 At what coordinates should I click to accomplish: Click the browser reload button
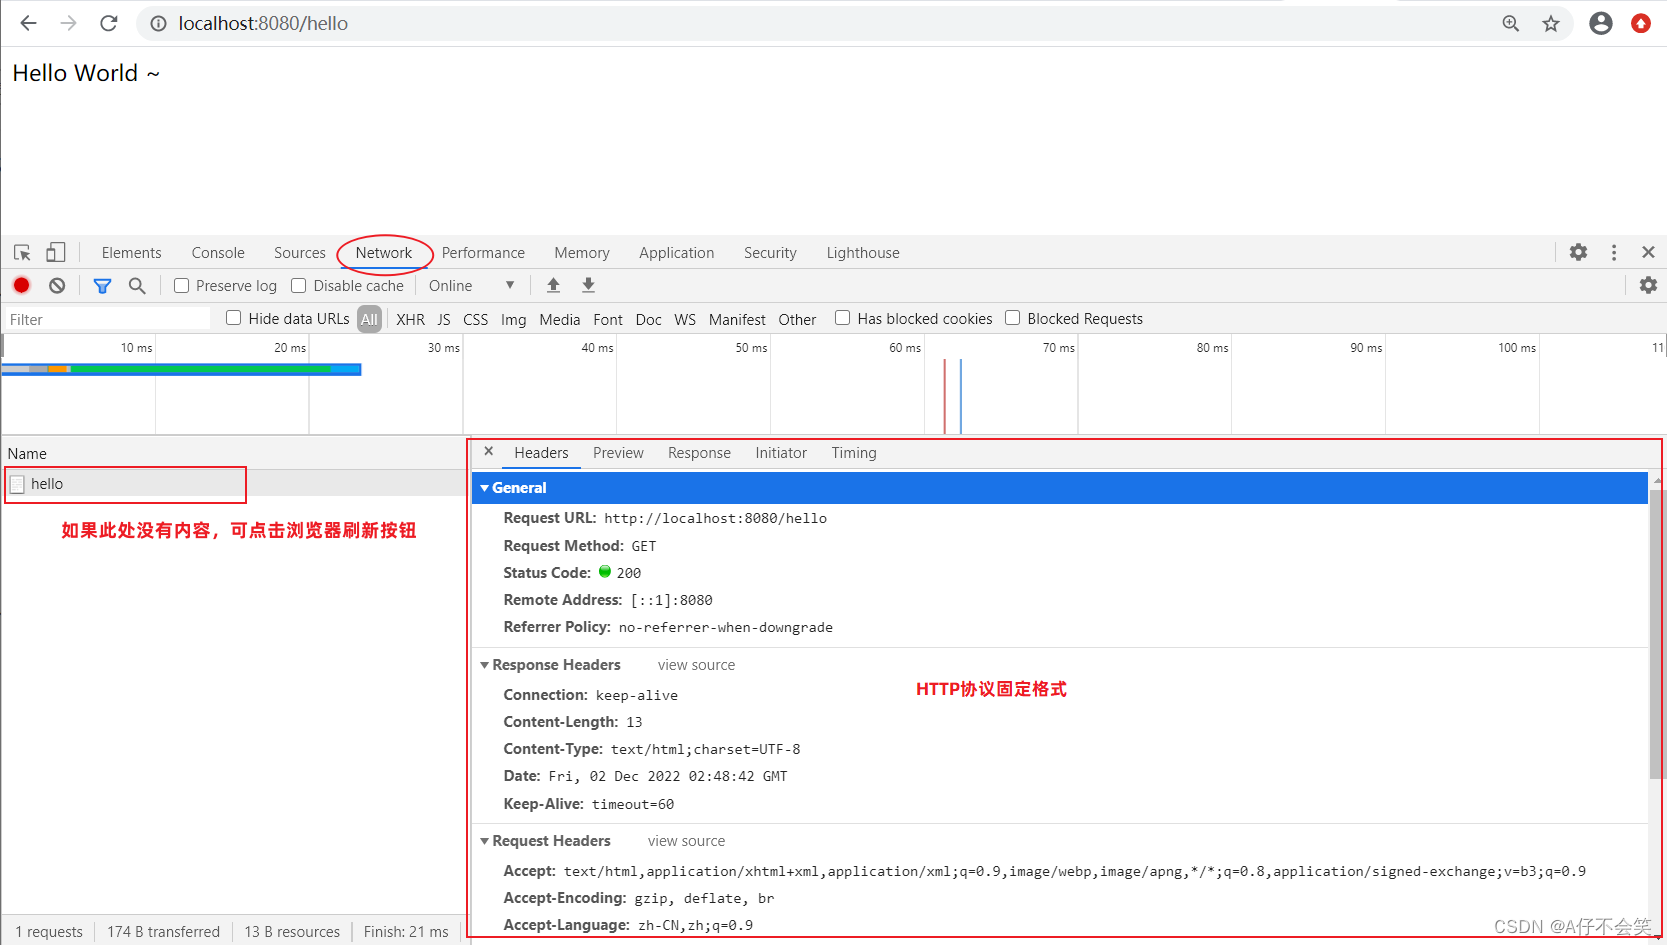tap(108, 22)
